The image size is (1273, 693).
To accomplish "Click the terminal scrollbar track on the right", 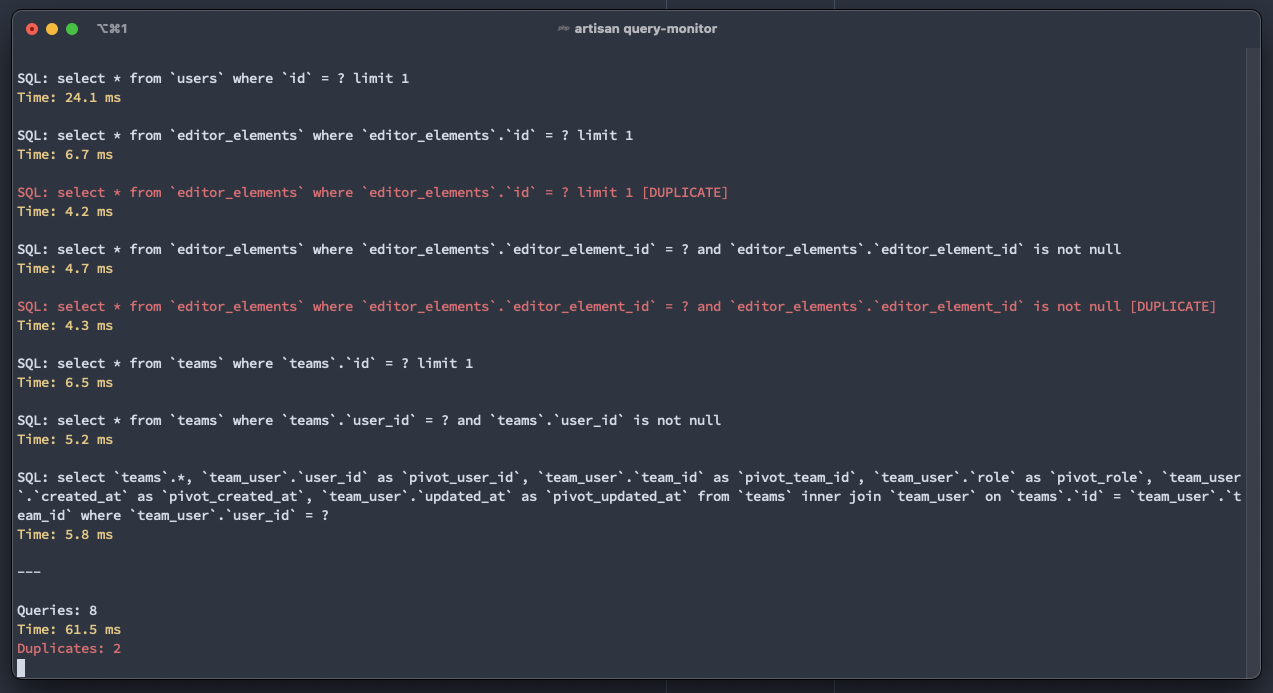I will point(1252,362).
